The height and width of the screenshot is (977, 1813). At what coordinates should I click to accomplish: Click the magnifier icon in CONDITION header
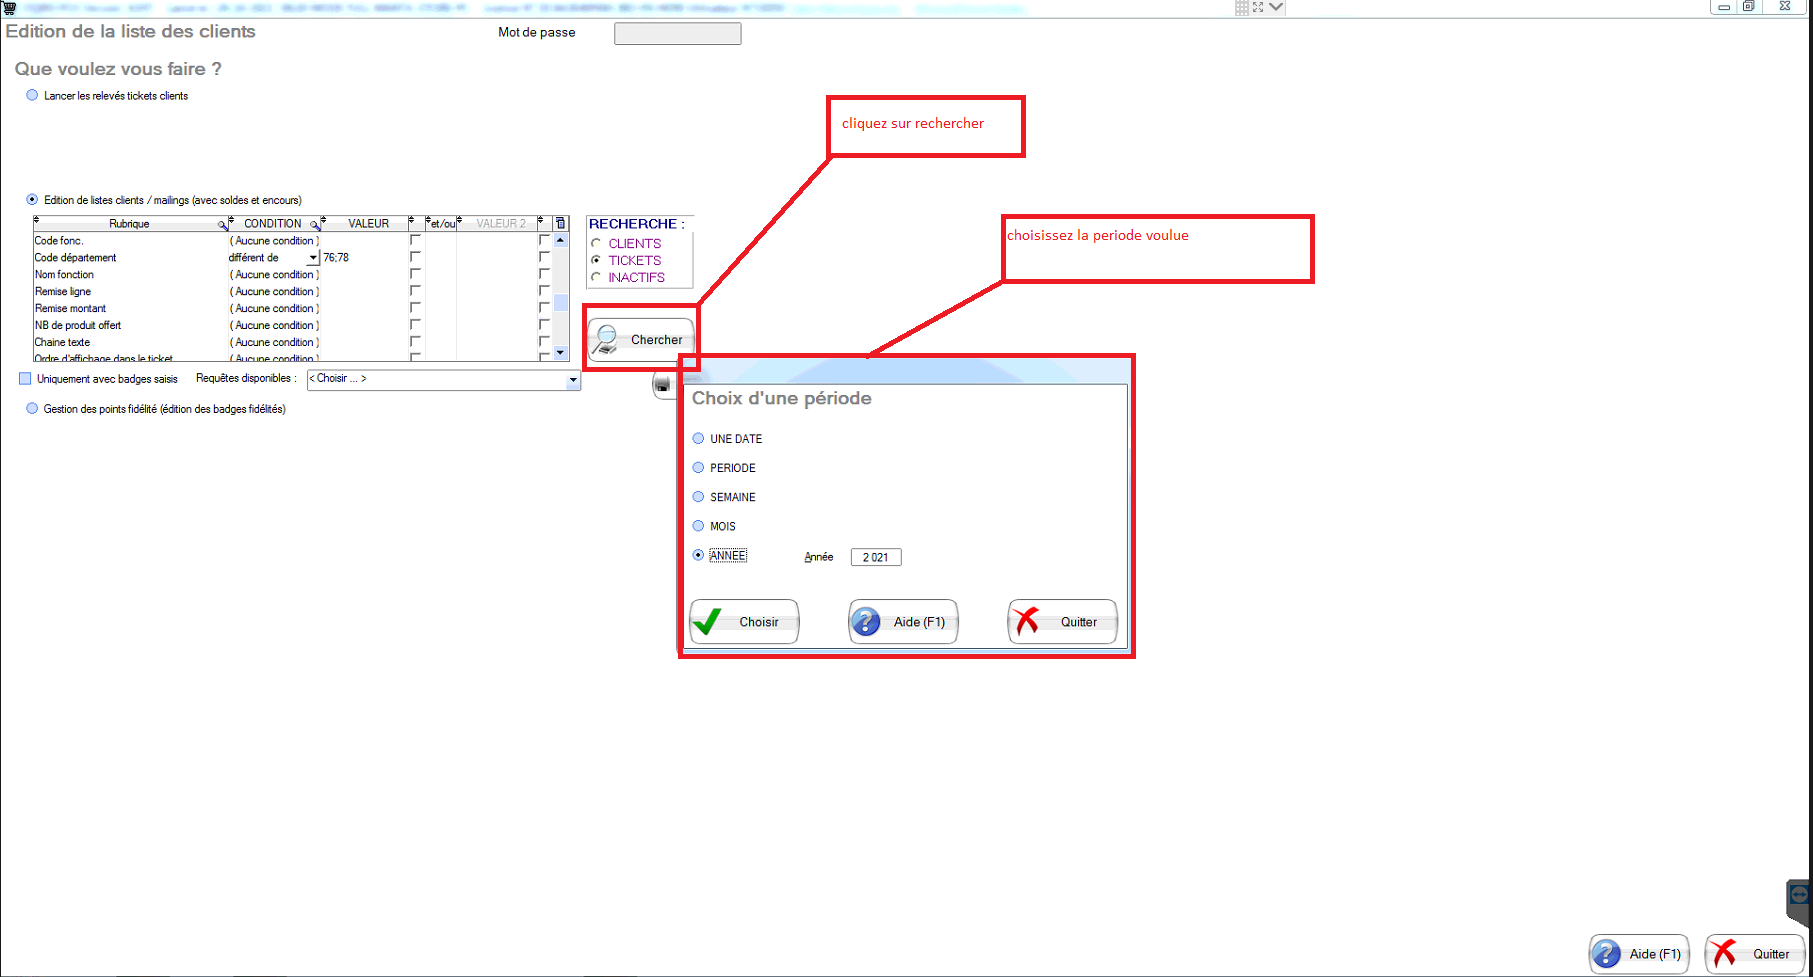click(314, 225)
